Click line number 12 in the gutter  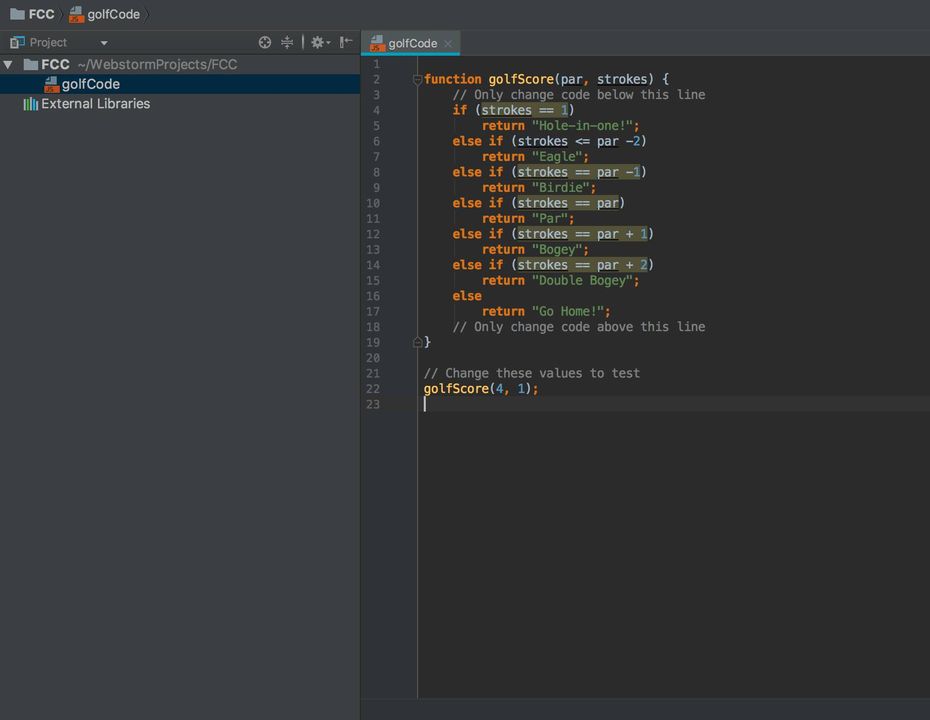373,234
